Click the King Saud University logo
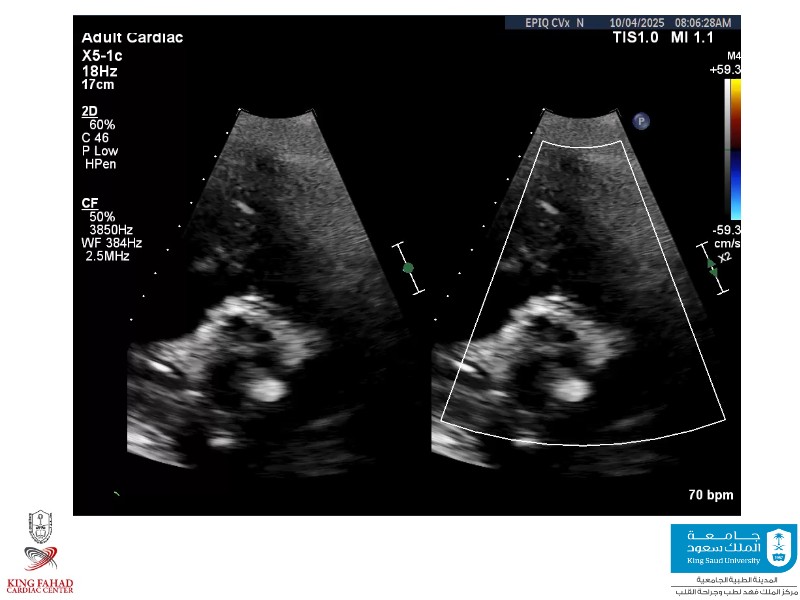Image resolution: width=800 pixels, height=600 pixels. pyautogui.click(x=733, y=549)
